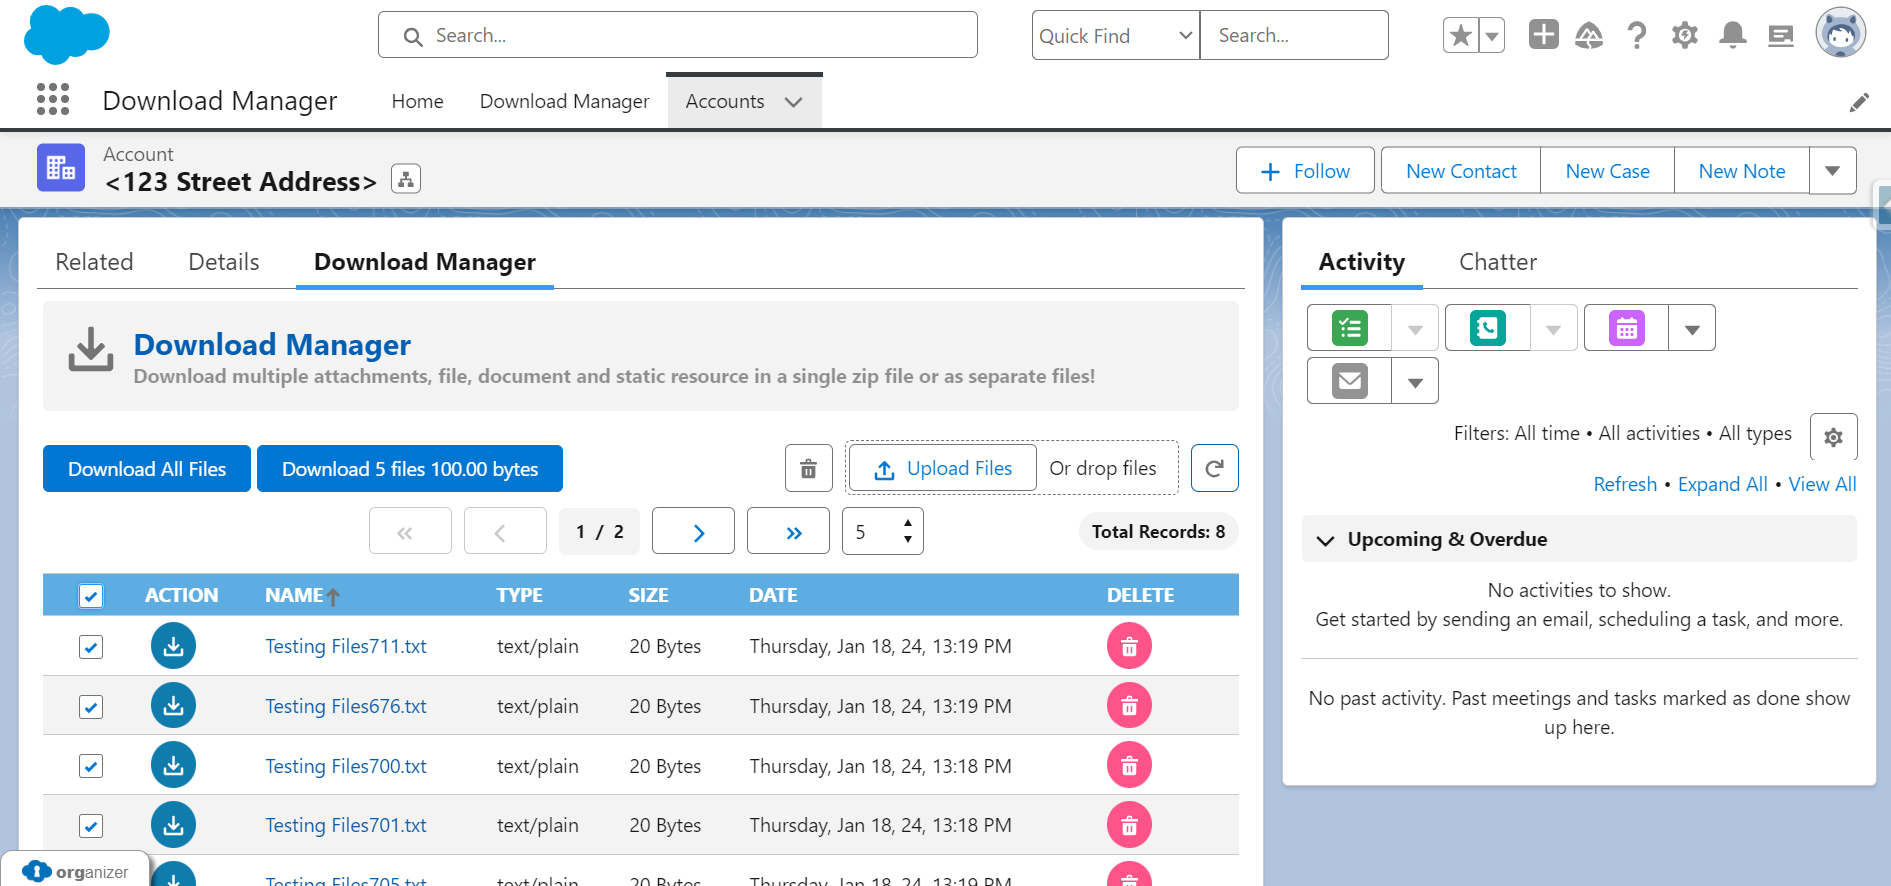Switch to the Details tab
1891x886 pixels.
click(x=223, y=262)
